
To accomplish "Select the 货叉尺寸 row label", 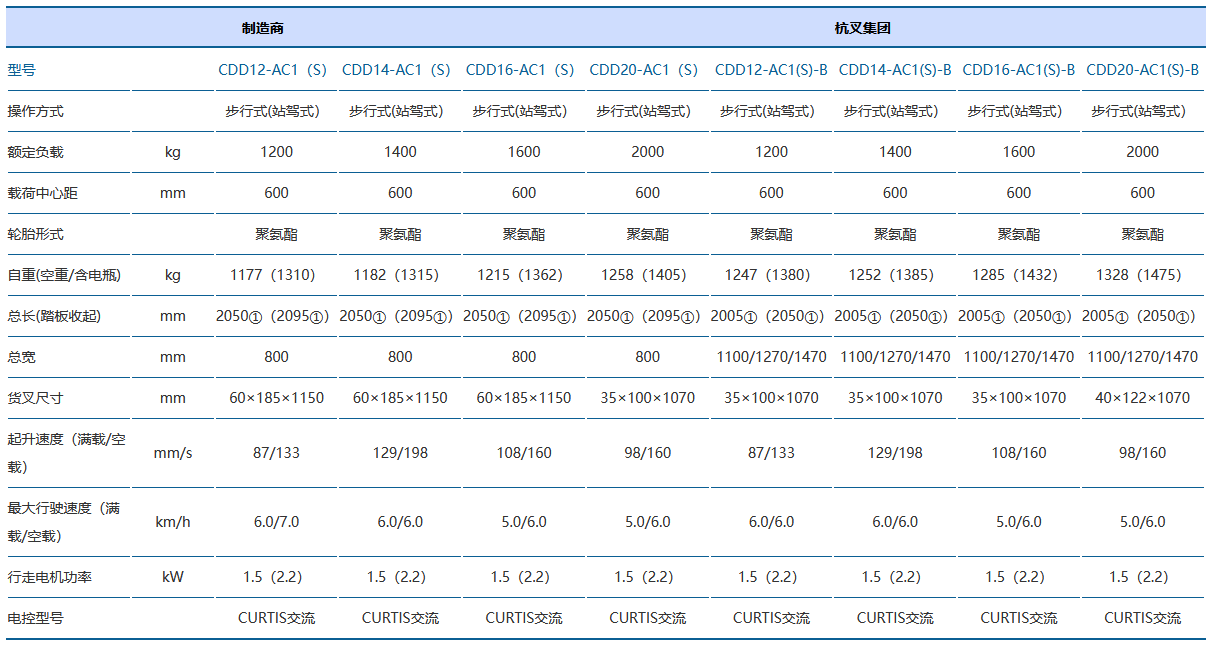I will click(x=35, y=398).
